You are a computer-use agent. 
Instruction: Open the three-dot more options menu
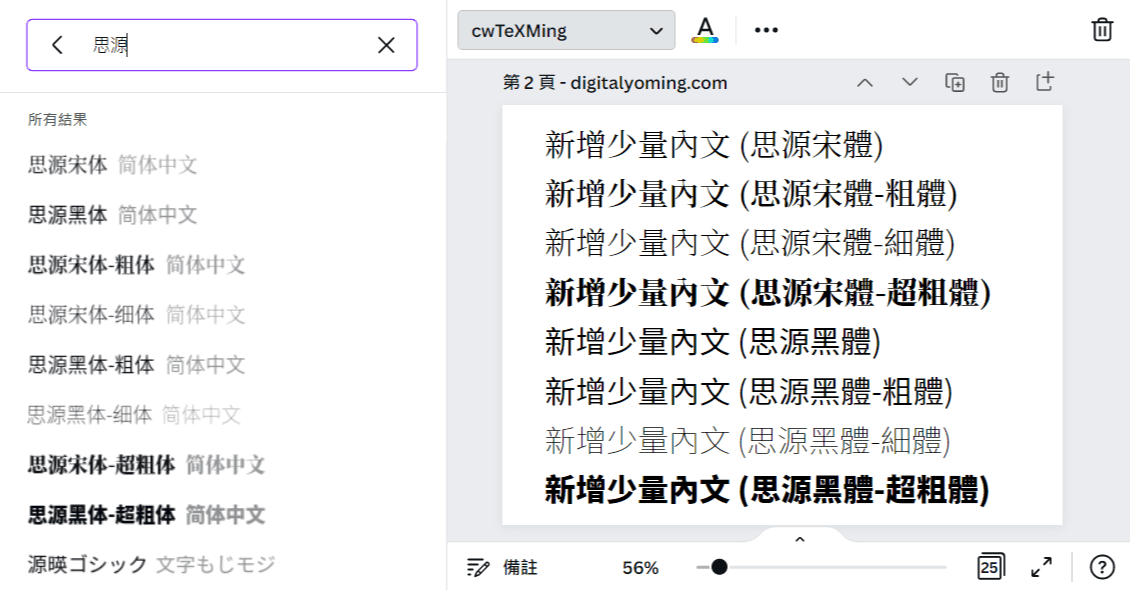(766, 30)
